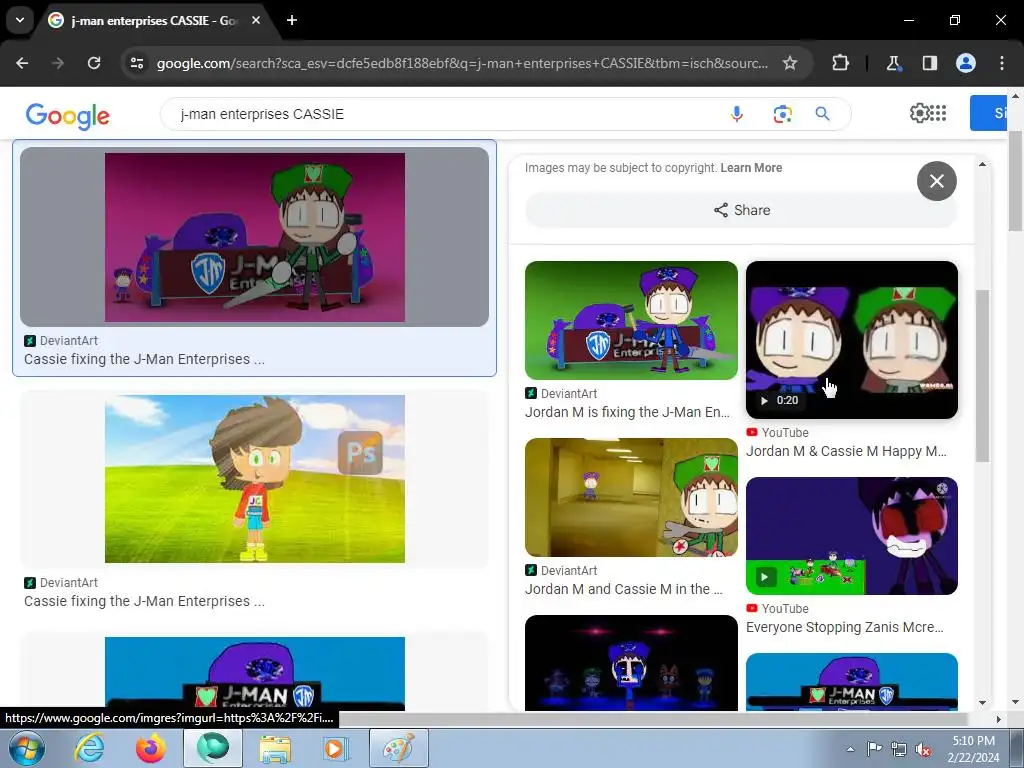
Task: Open Jordan M is fixing the J-Man thumbnail
Action: 631,321
